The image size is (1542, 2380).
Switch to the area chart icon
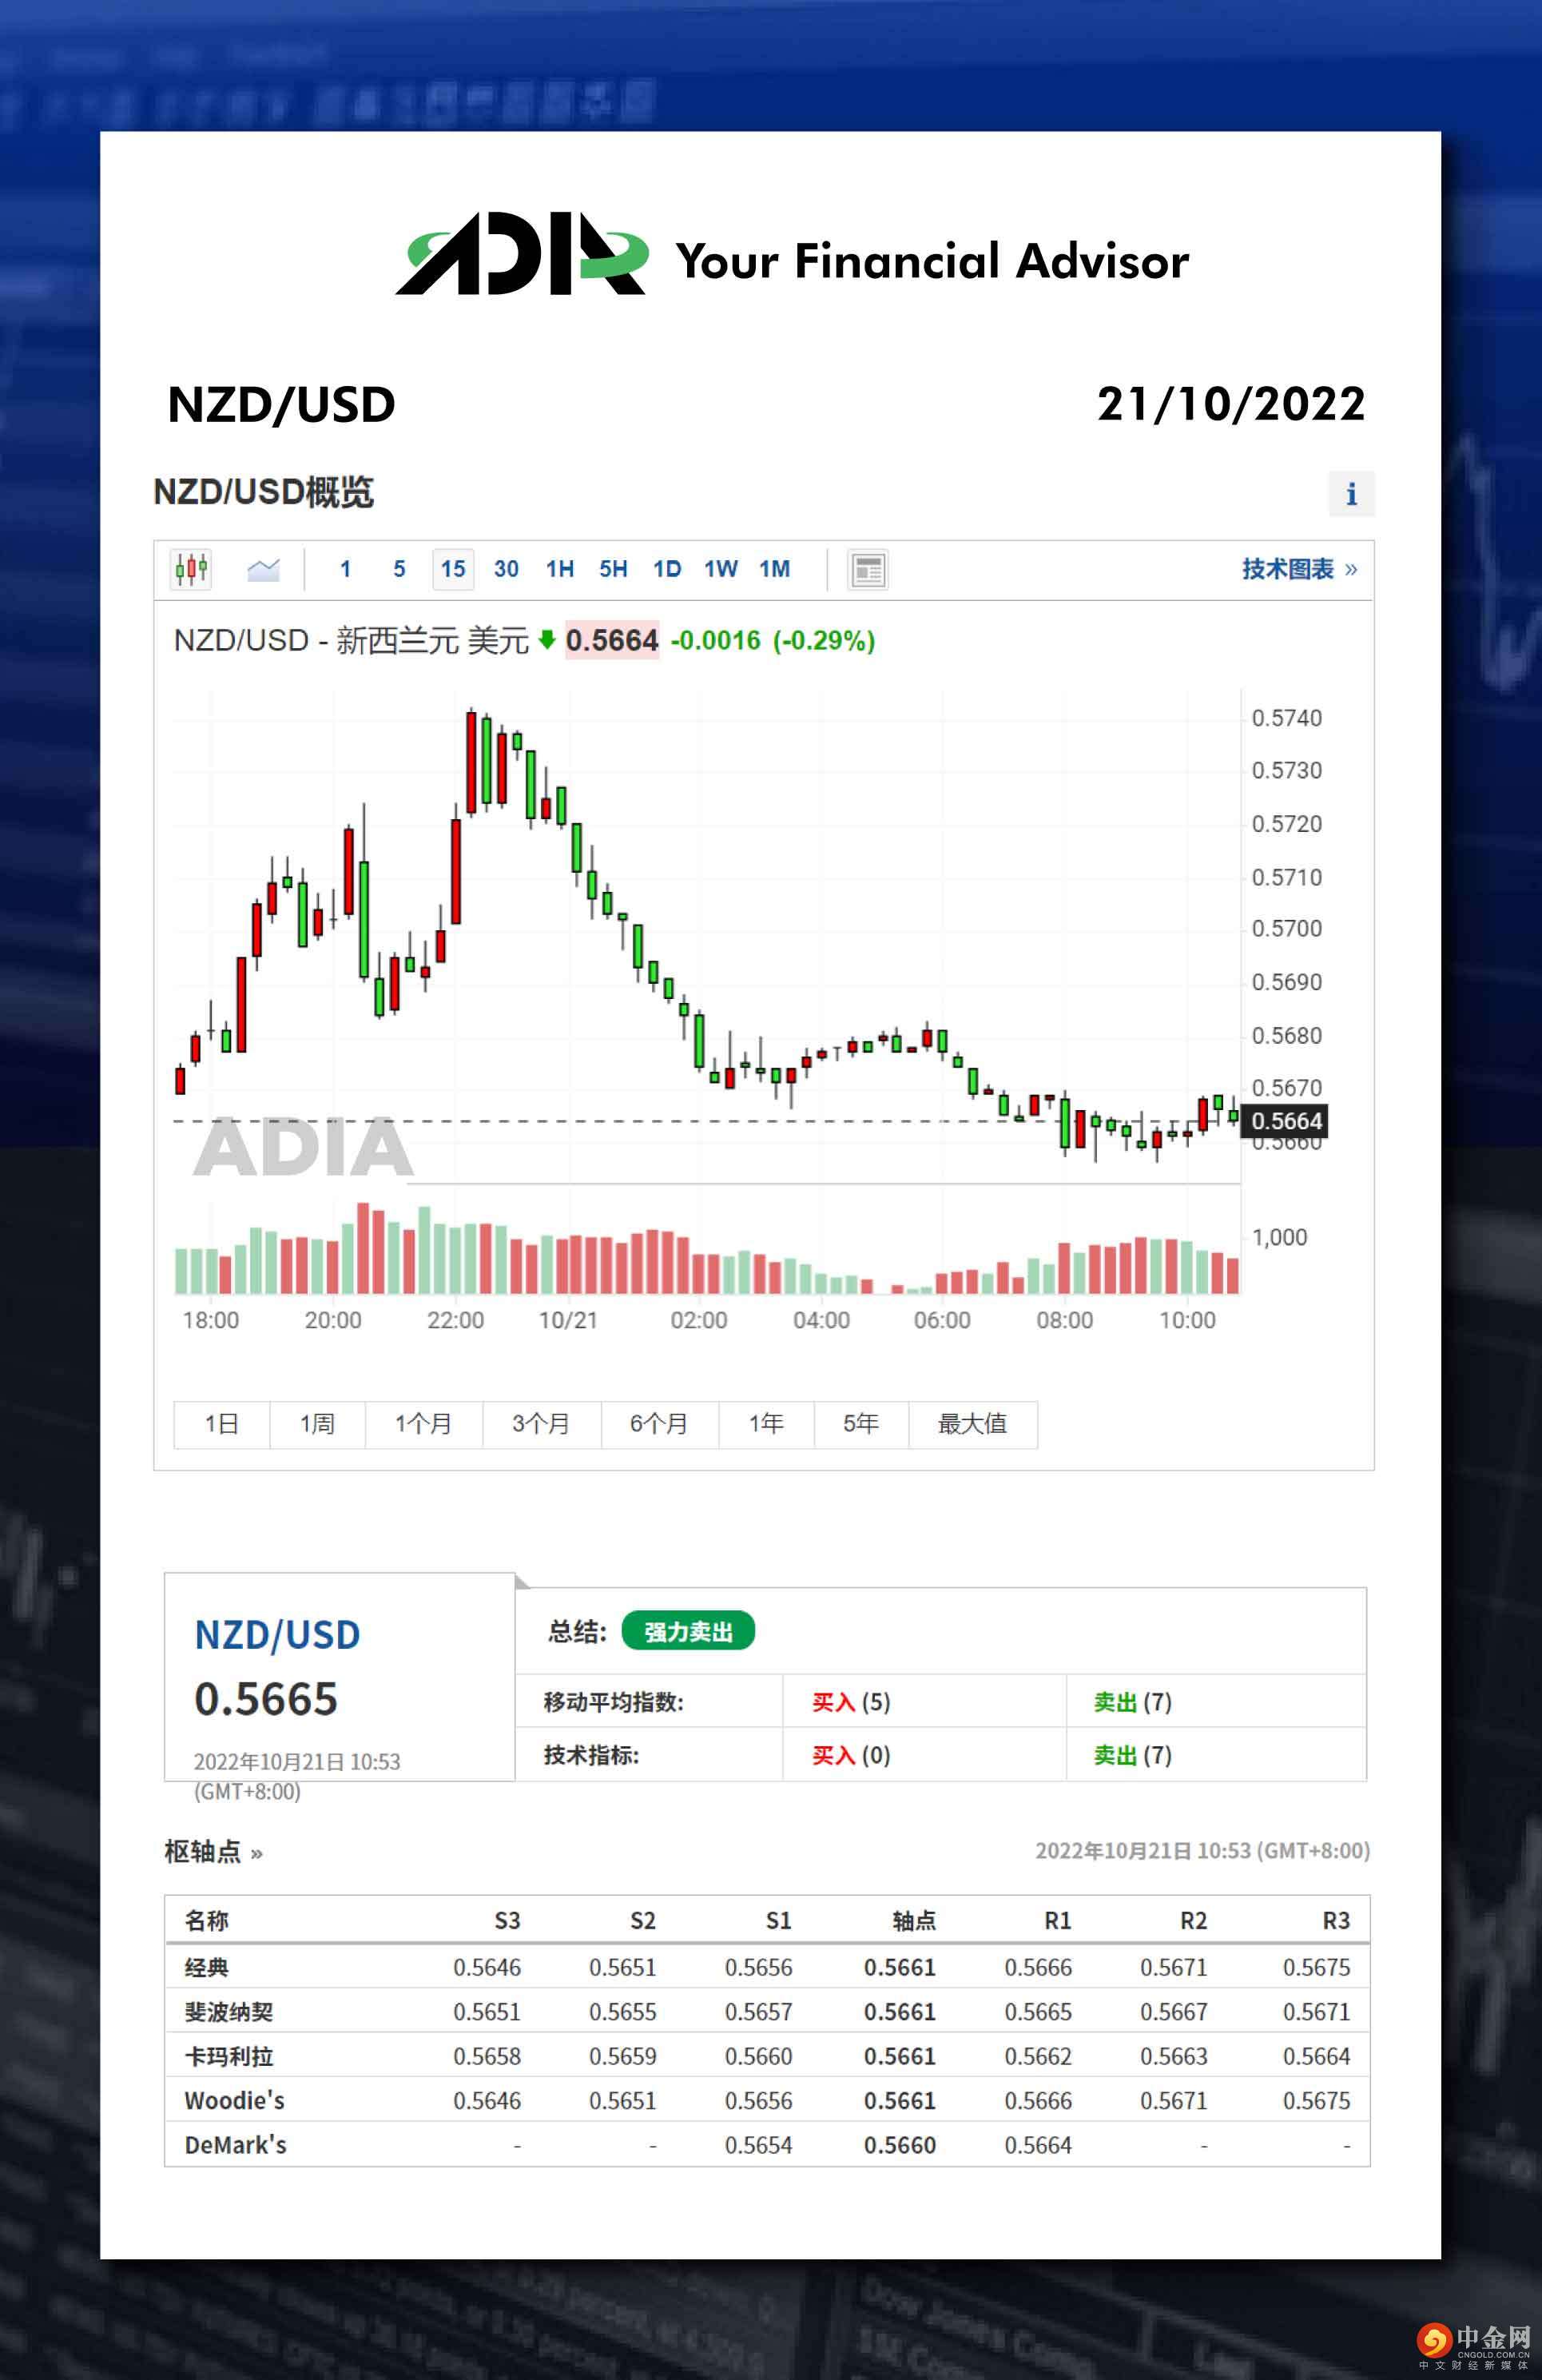263,569
